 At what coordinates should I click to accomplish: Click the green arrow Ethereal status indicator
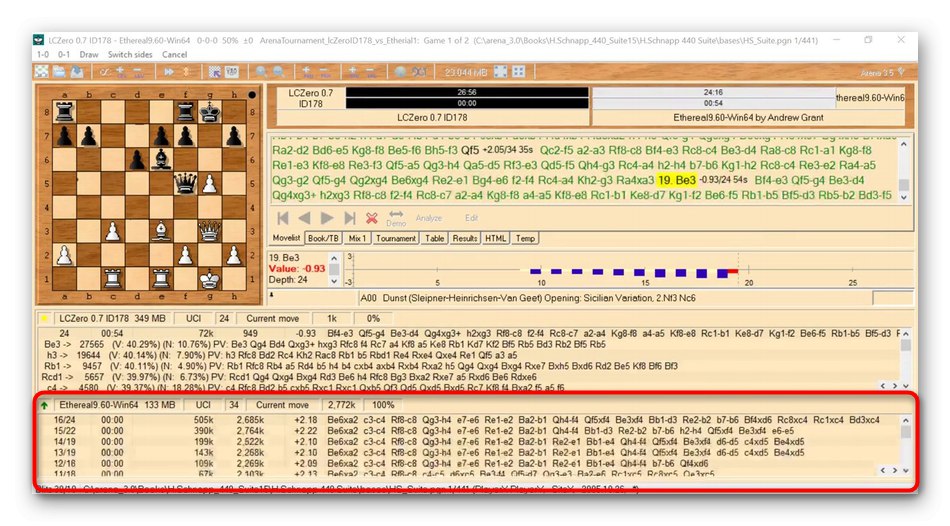pos(44,405)
